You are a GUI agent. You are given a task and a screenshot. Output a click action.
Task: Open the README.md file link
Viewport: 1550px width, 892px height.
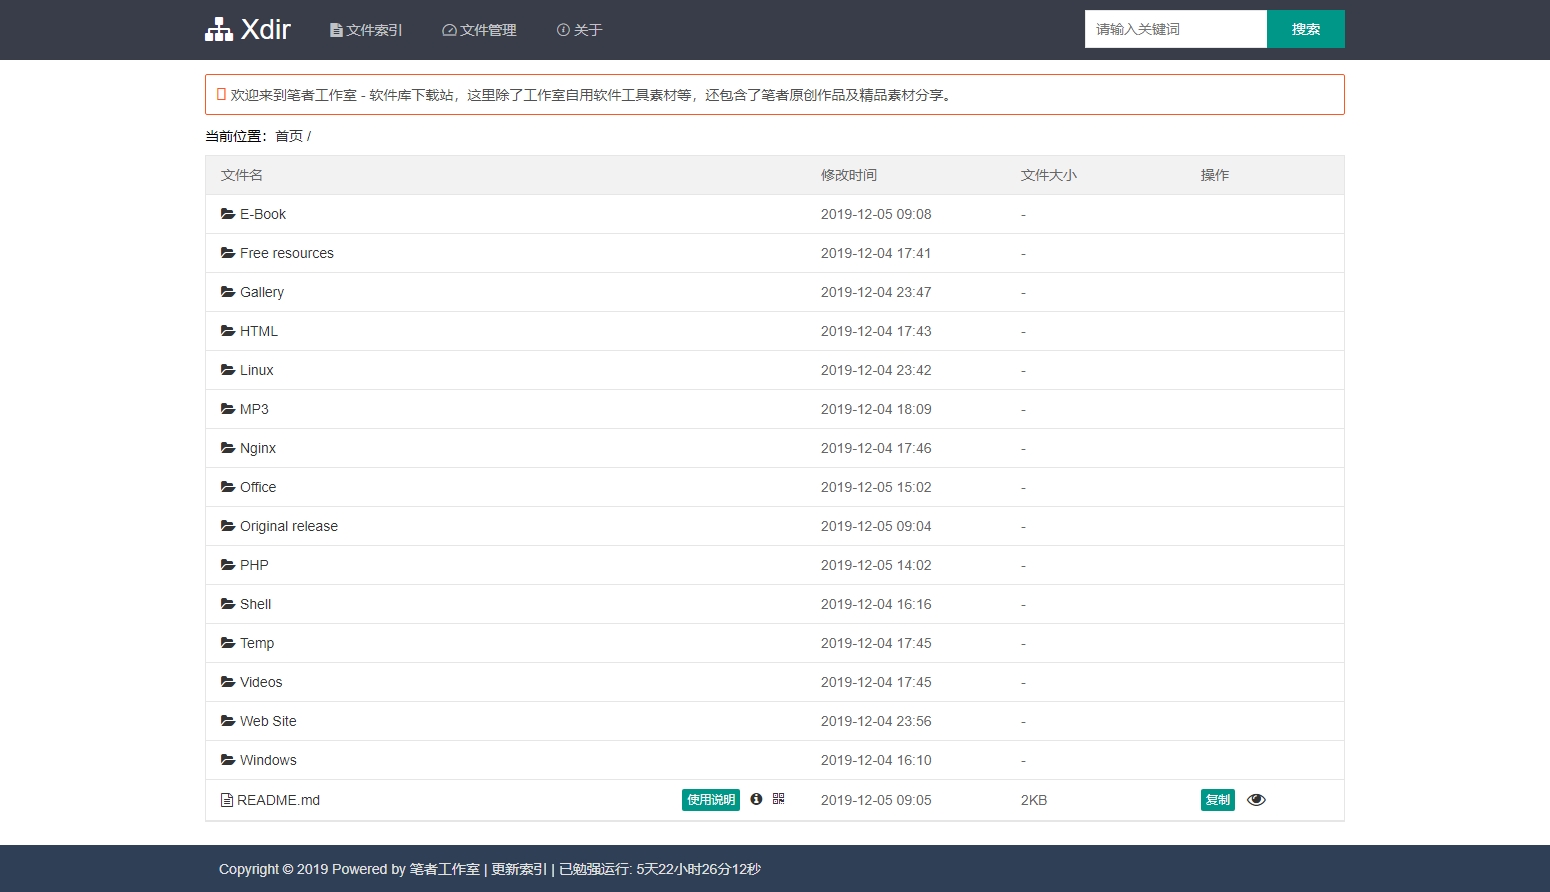279,800
